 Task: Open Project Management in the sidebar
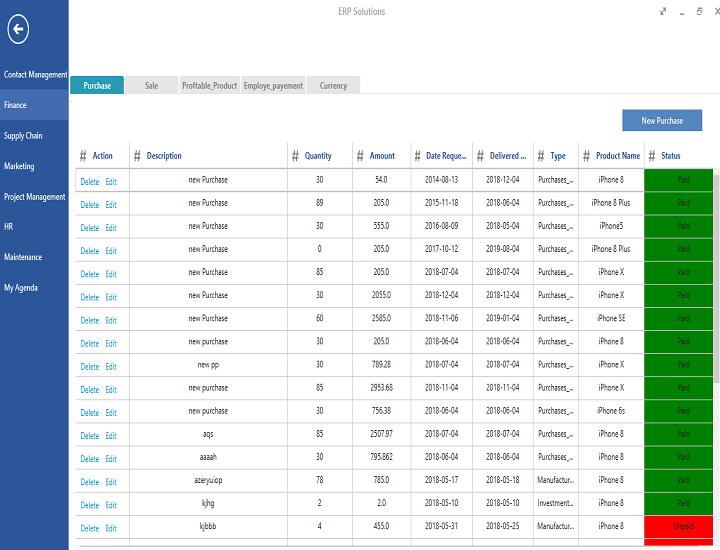tap(34, 196)
